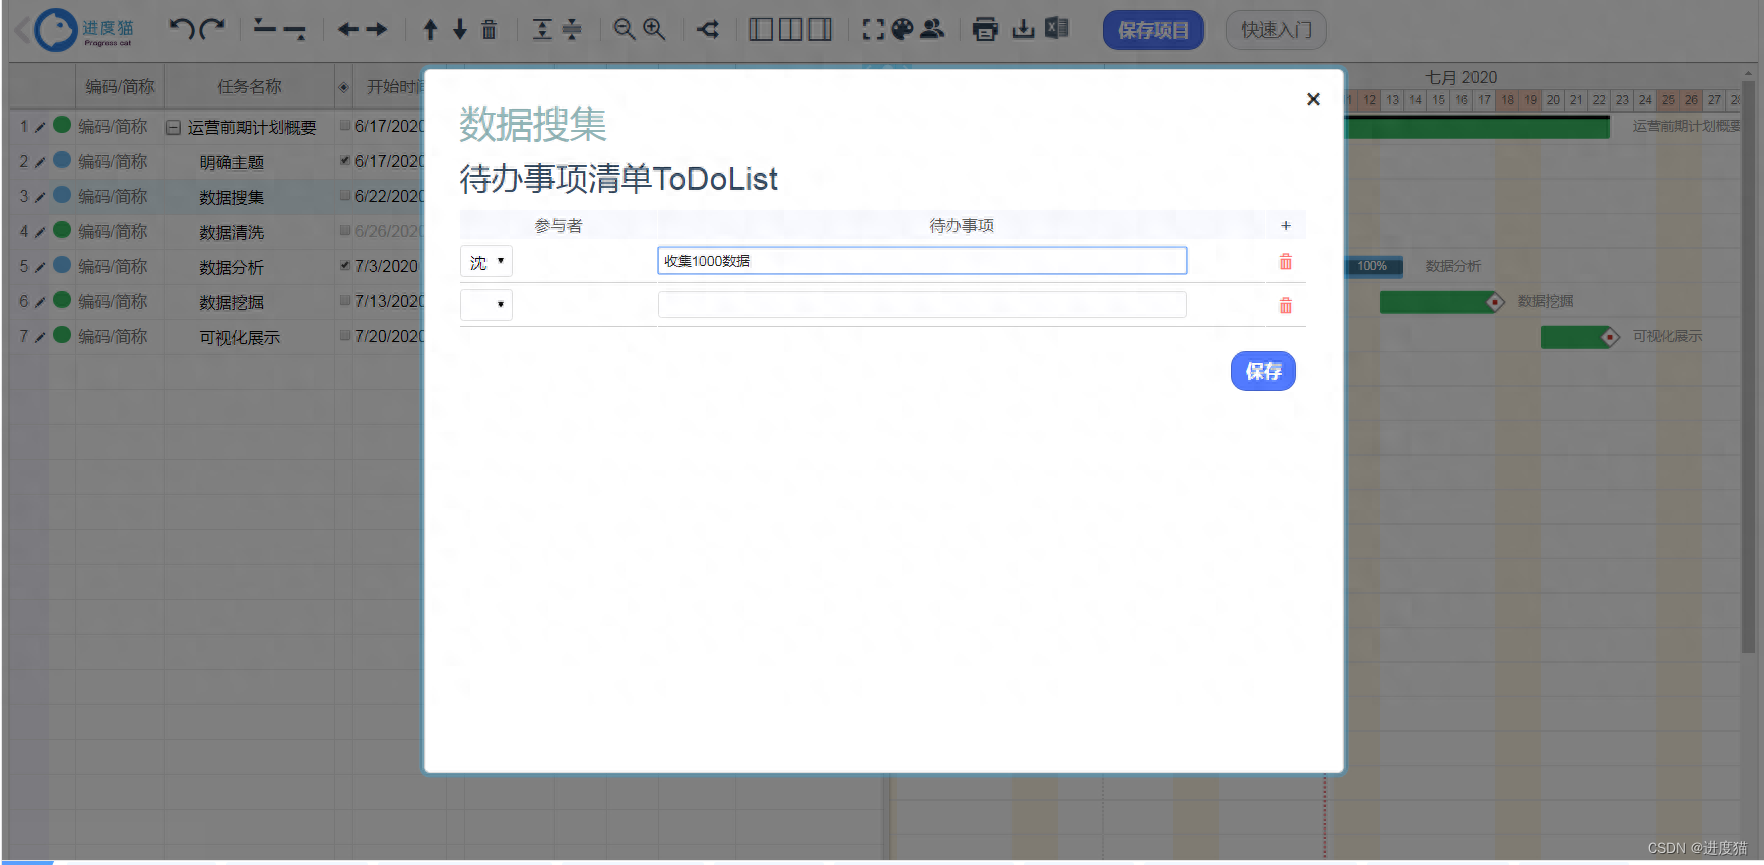Open the 快速入门 quick start guide
This screenshot has width=1764, height=865.
pos(1276,30)
